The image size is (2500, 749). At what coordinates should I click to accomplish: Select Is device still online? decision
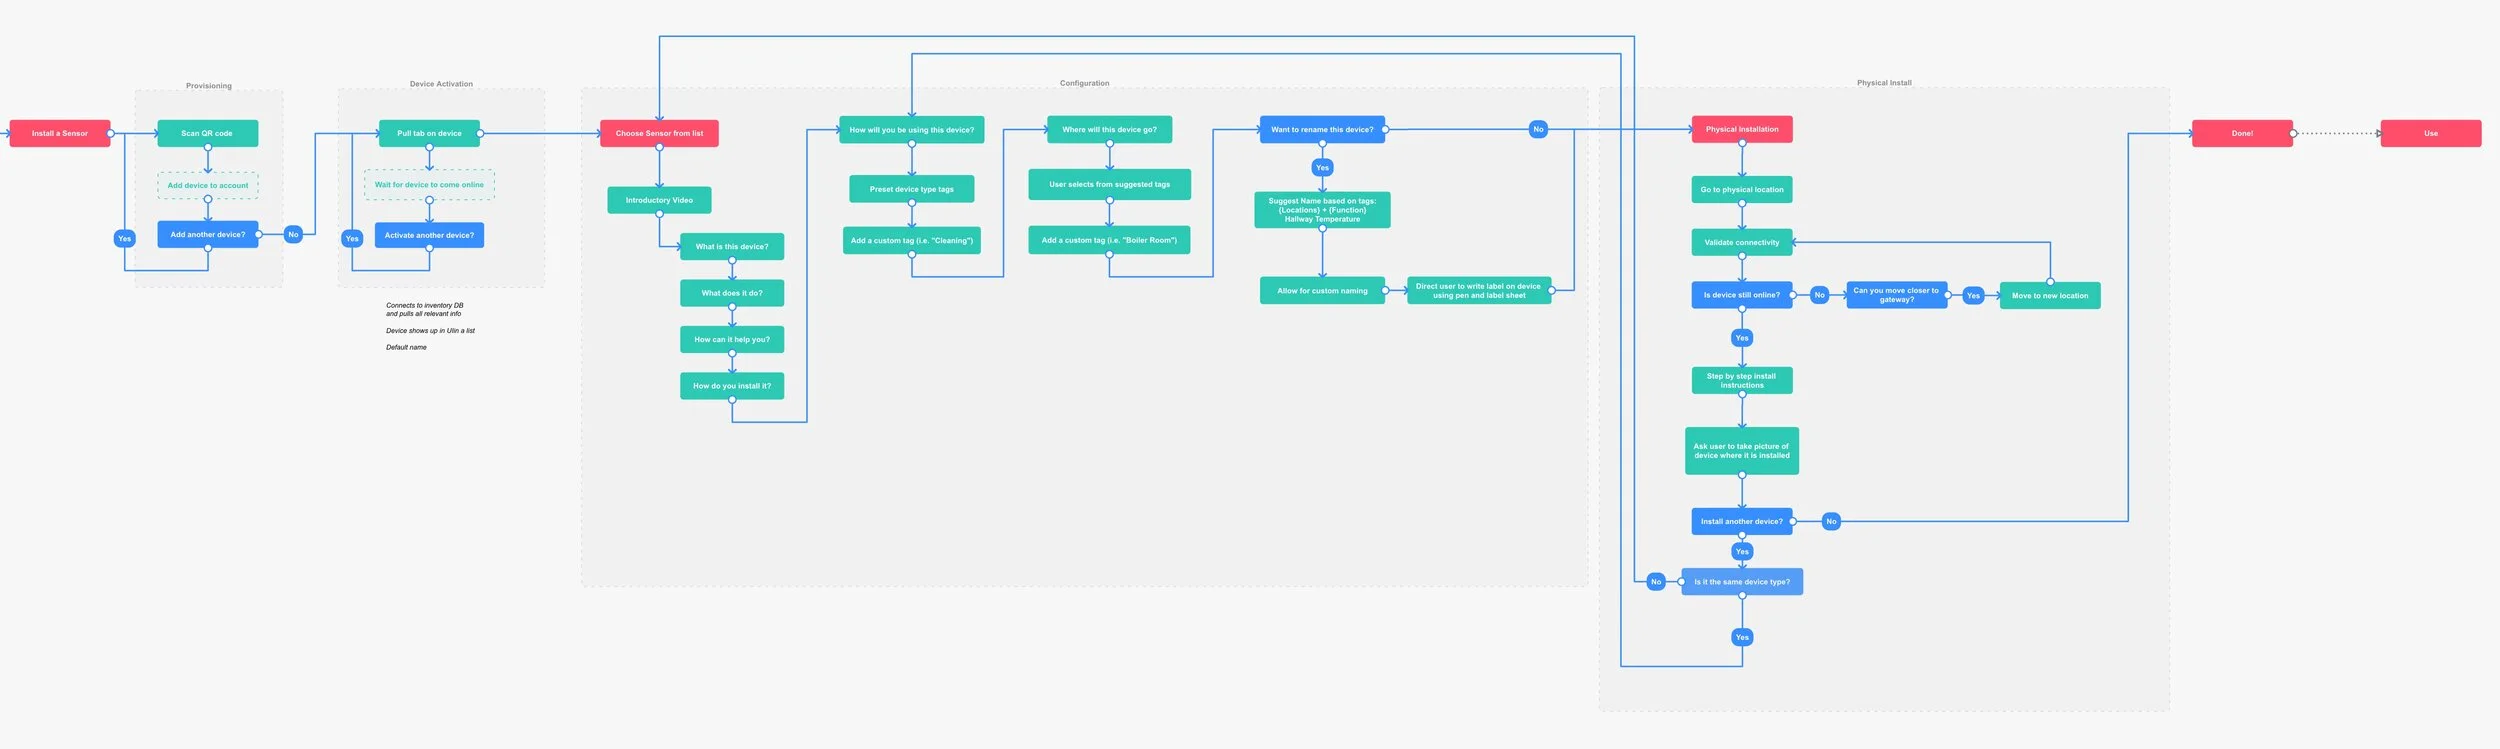coord(1742,295)
